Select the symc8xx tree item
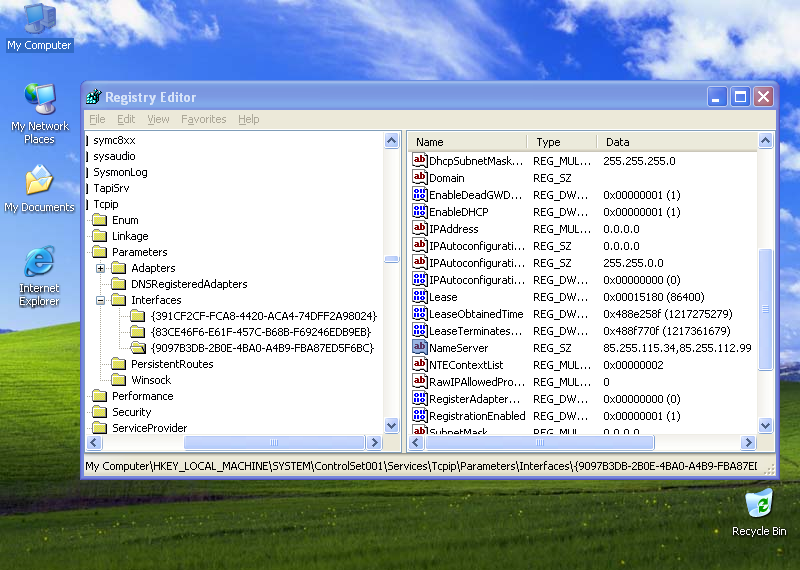Image resolution: width=800 pixels, height=570 pixels. [114, 140]
